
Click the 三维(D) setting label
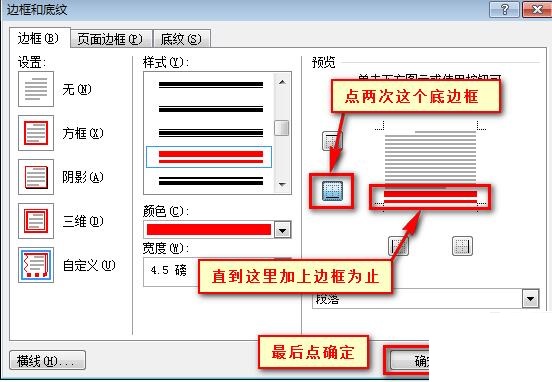pyautogui.click(x=83, y=221)
